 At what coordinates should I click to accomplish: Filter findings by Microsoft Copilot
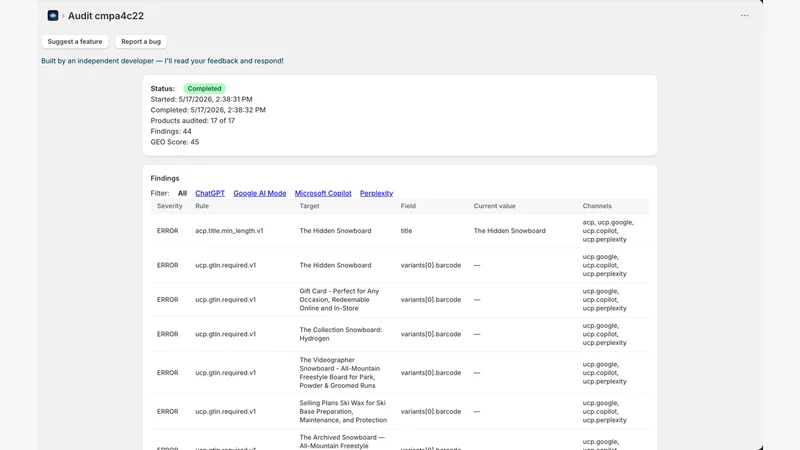[323, 193]
